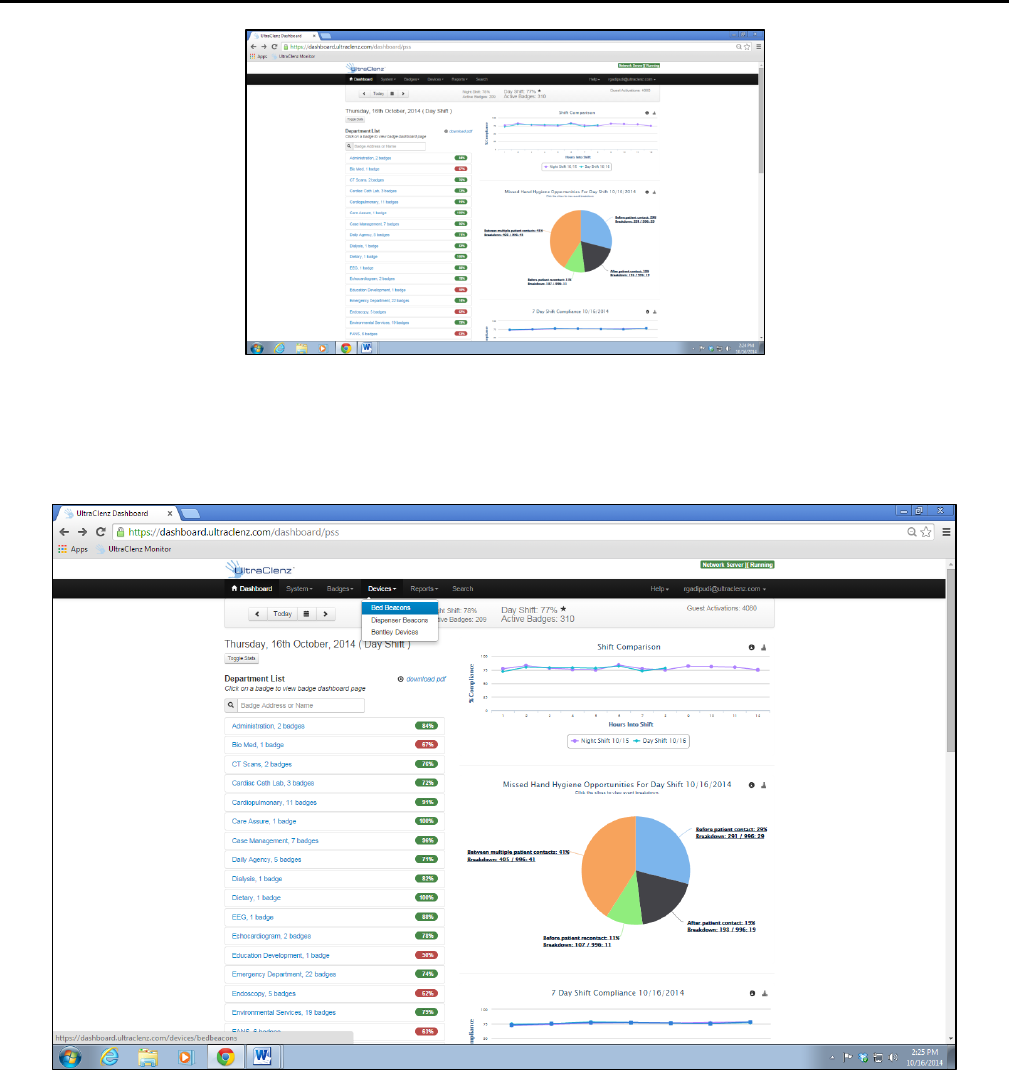Open the Emergency Department, 22 badges row, lower screenshot

click(334, 974)
